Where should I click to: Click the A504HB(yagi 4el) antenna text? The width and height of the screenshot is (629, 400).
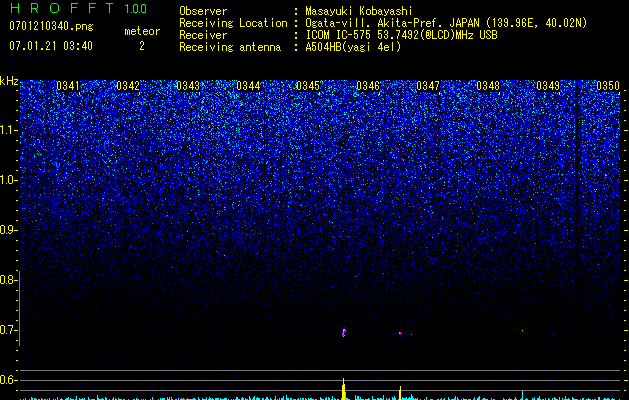353,47
